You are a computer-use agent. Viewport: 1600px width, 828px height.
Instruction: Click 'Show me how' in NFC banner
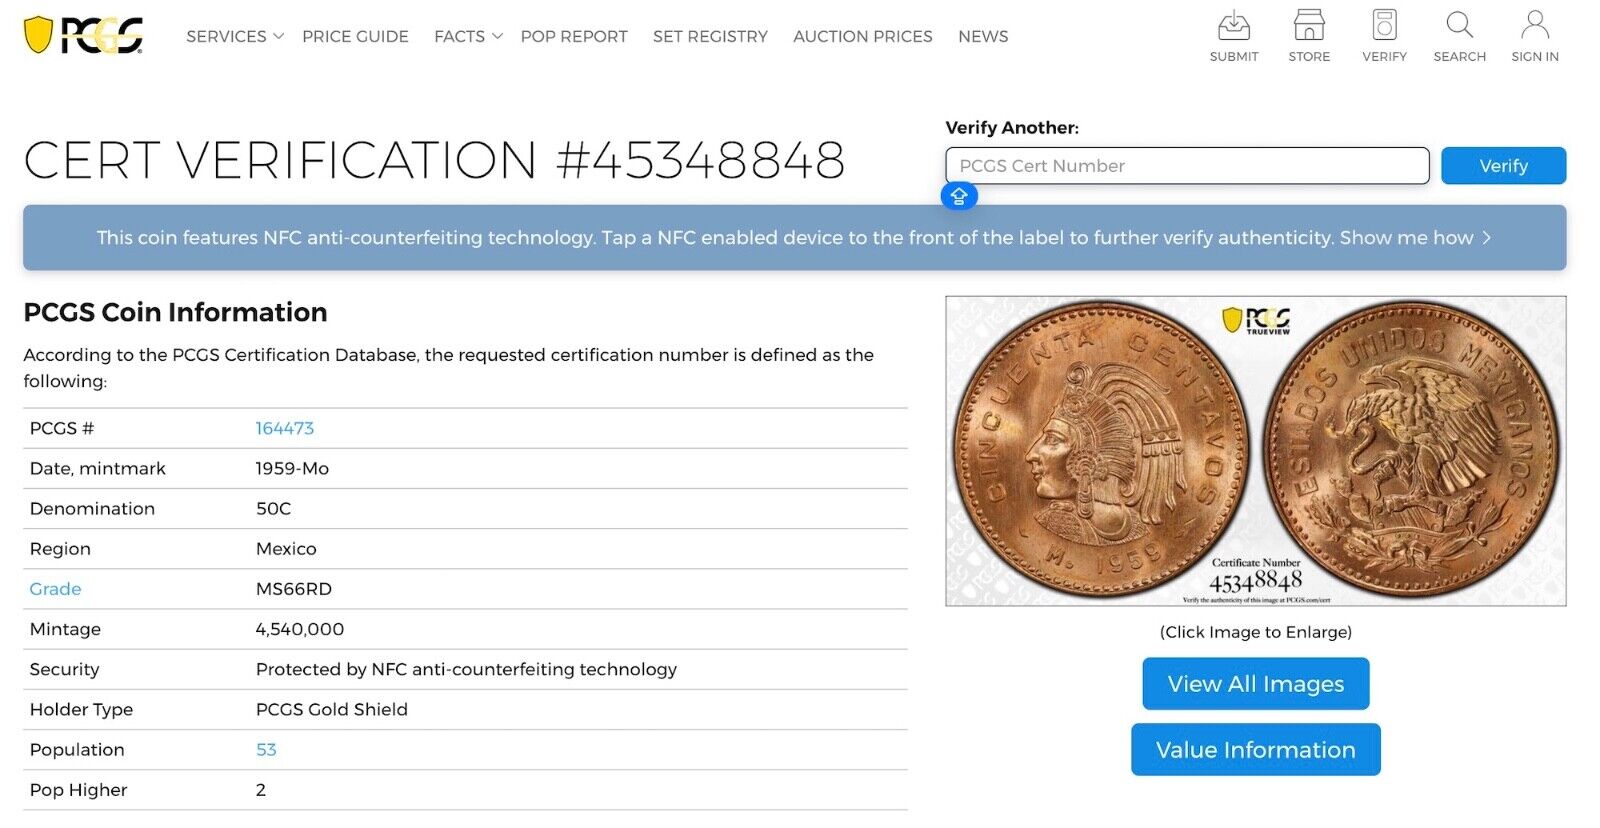point(1415,238)
